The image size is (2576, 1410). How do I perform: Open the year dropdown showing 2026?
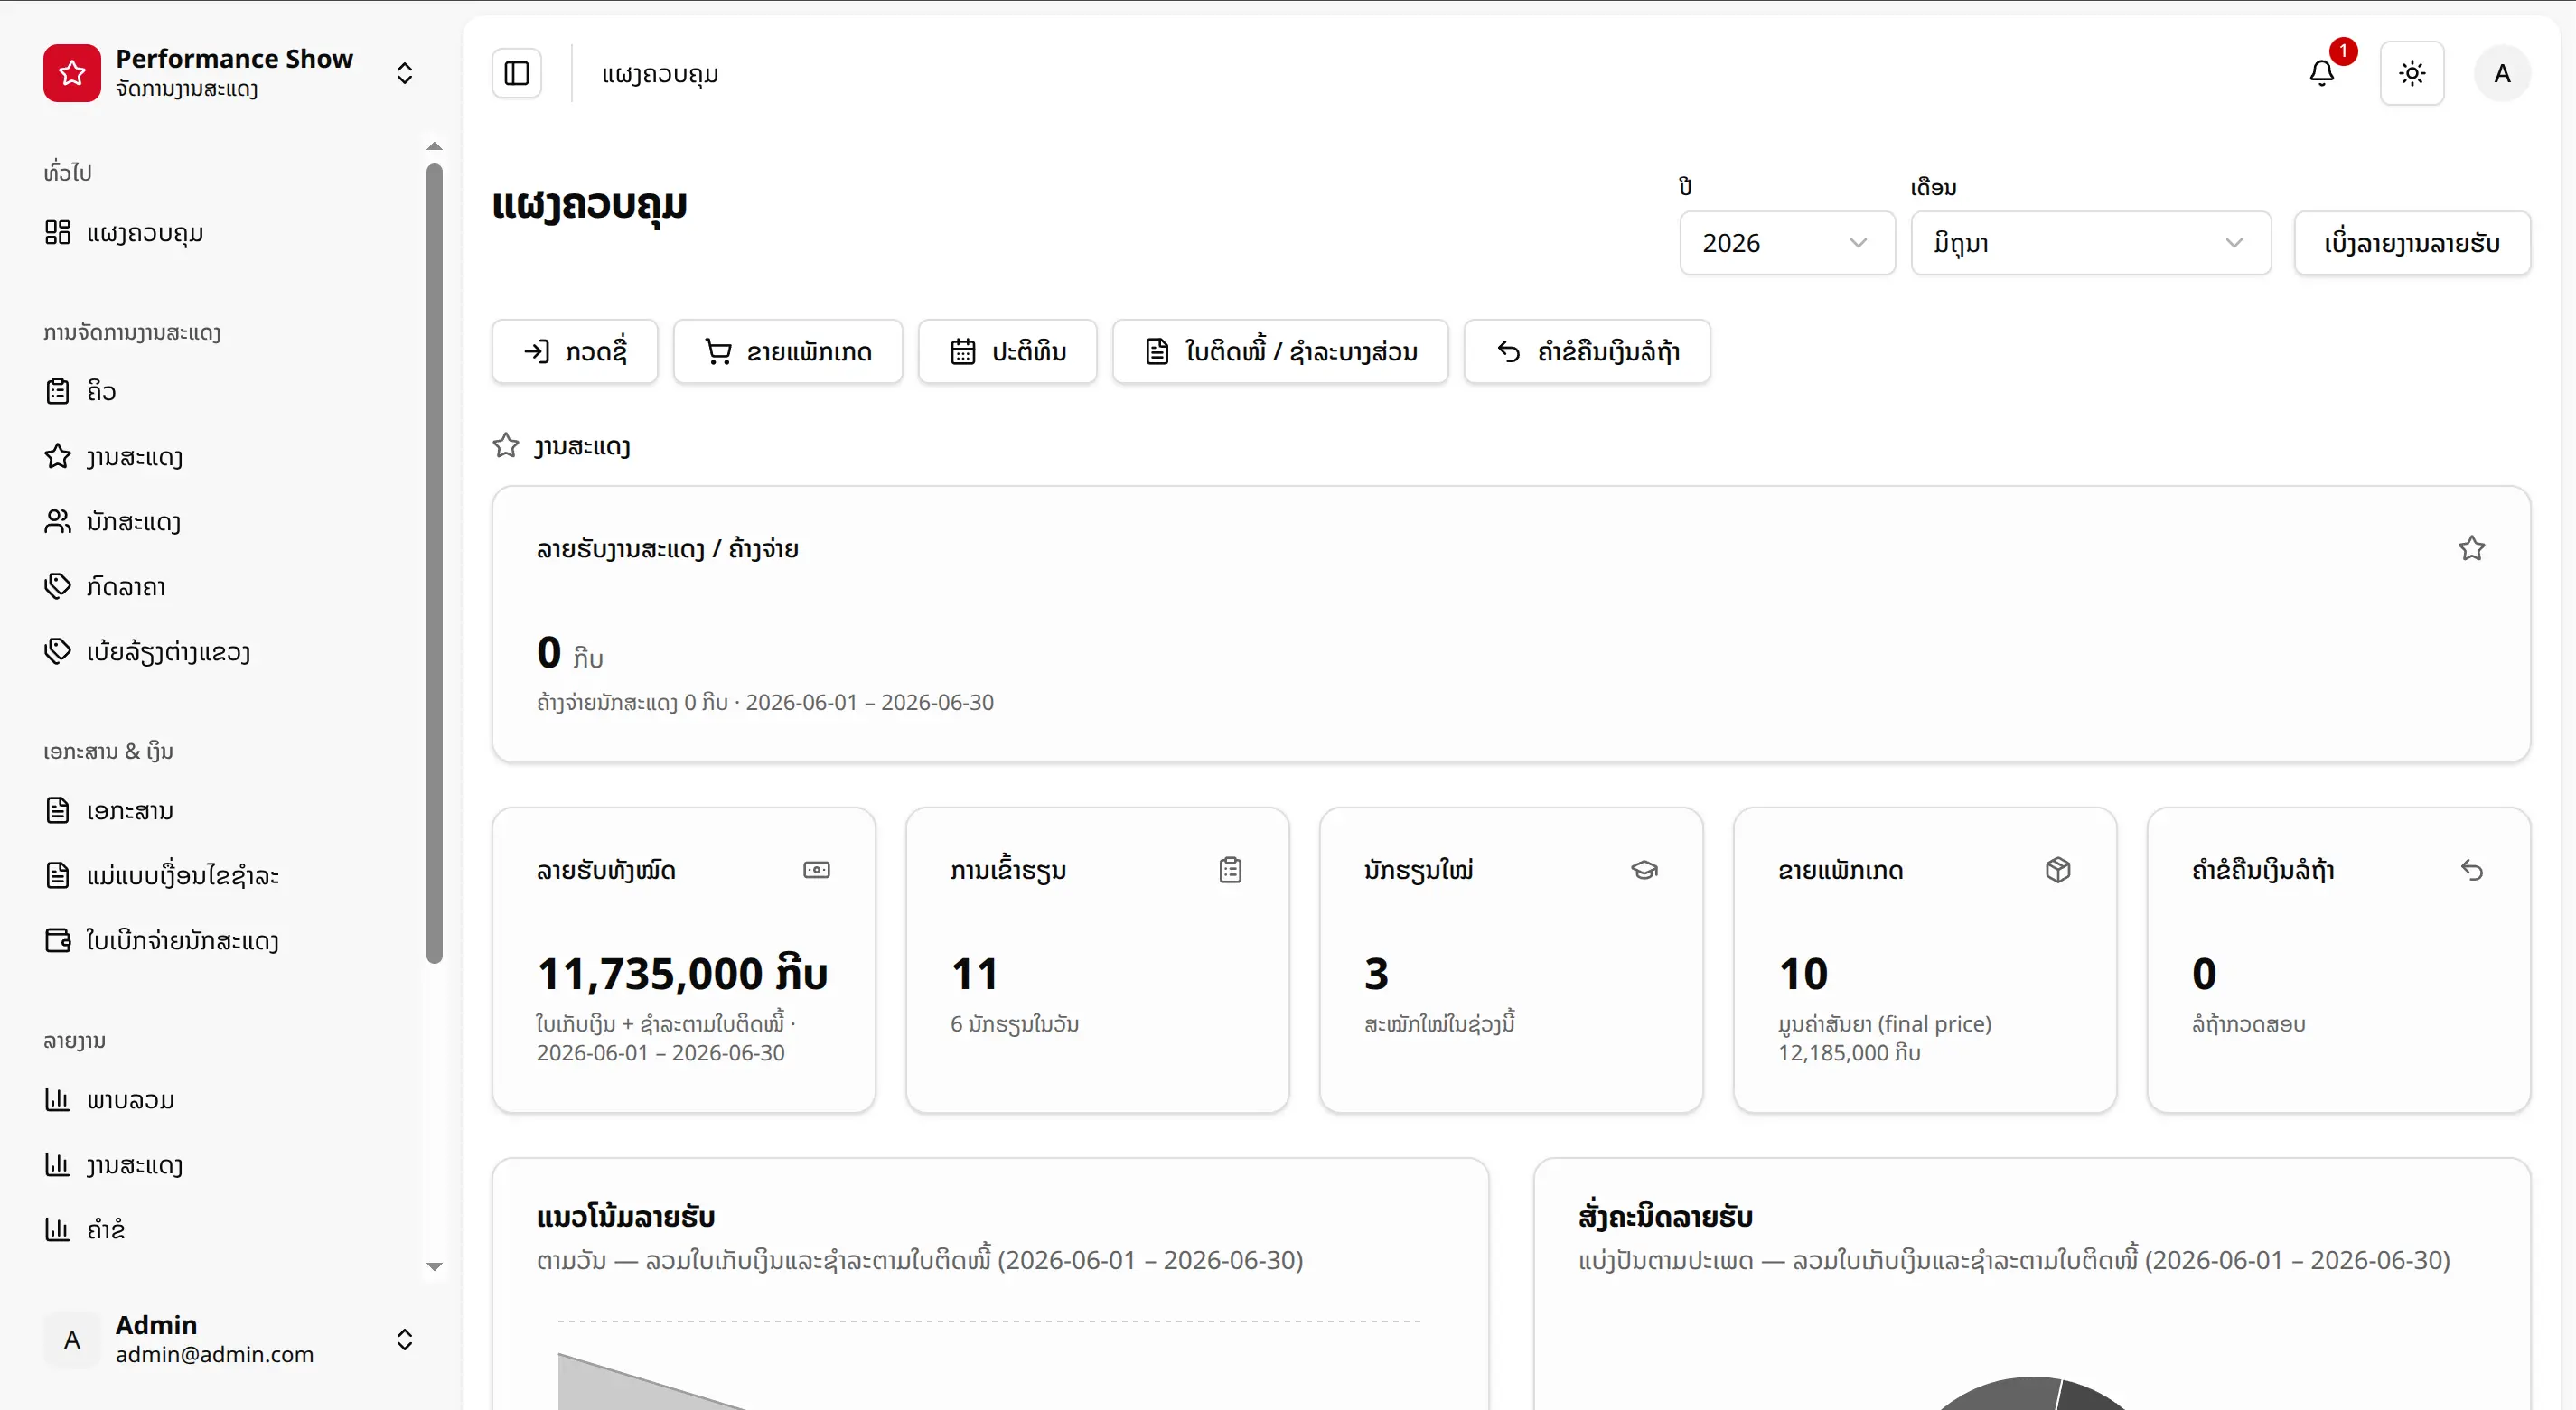(x=1787, y=243)
